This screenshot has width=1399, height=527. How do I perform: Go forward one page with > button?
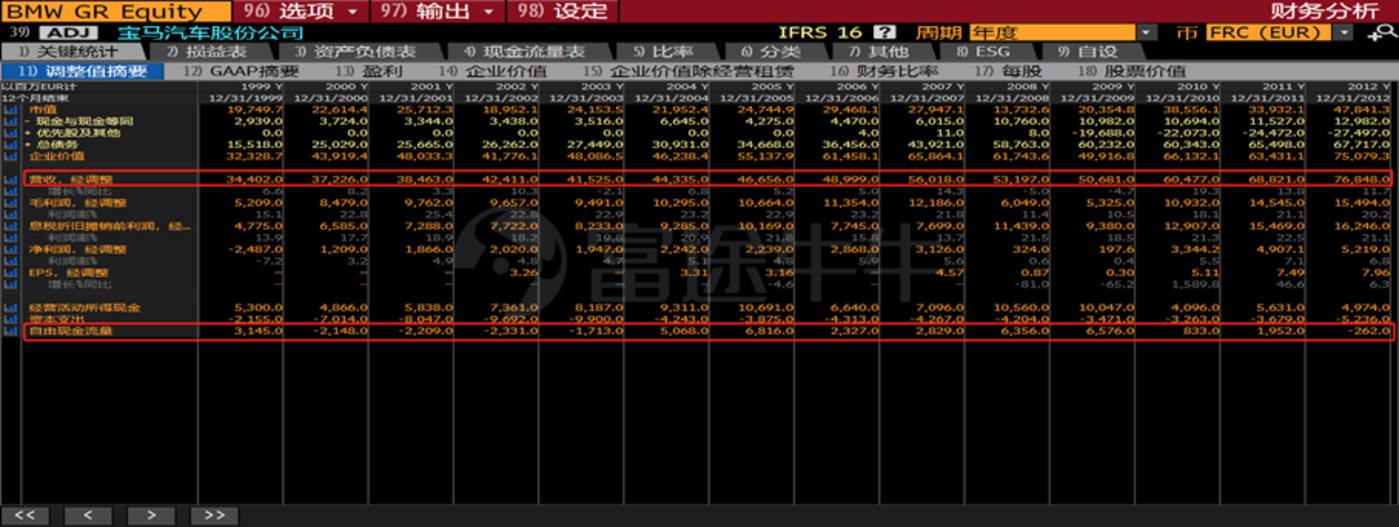tap(151, 514)
